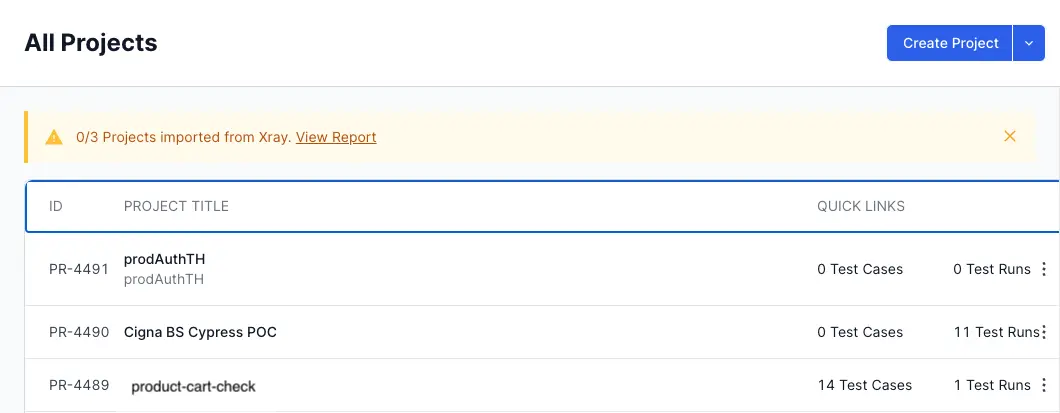1060x413 pixels.
Task: View 0 Test Cases for Cigna BS Cypress POC
Action: pos(860,332)
